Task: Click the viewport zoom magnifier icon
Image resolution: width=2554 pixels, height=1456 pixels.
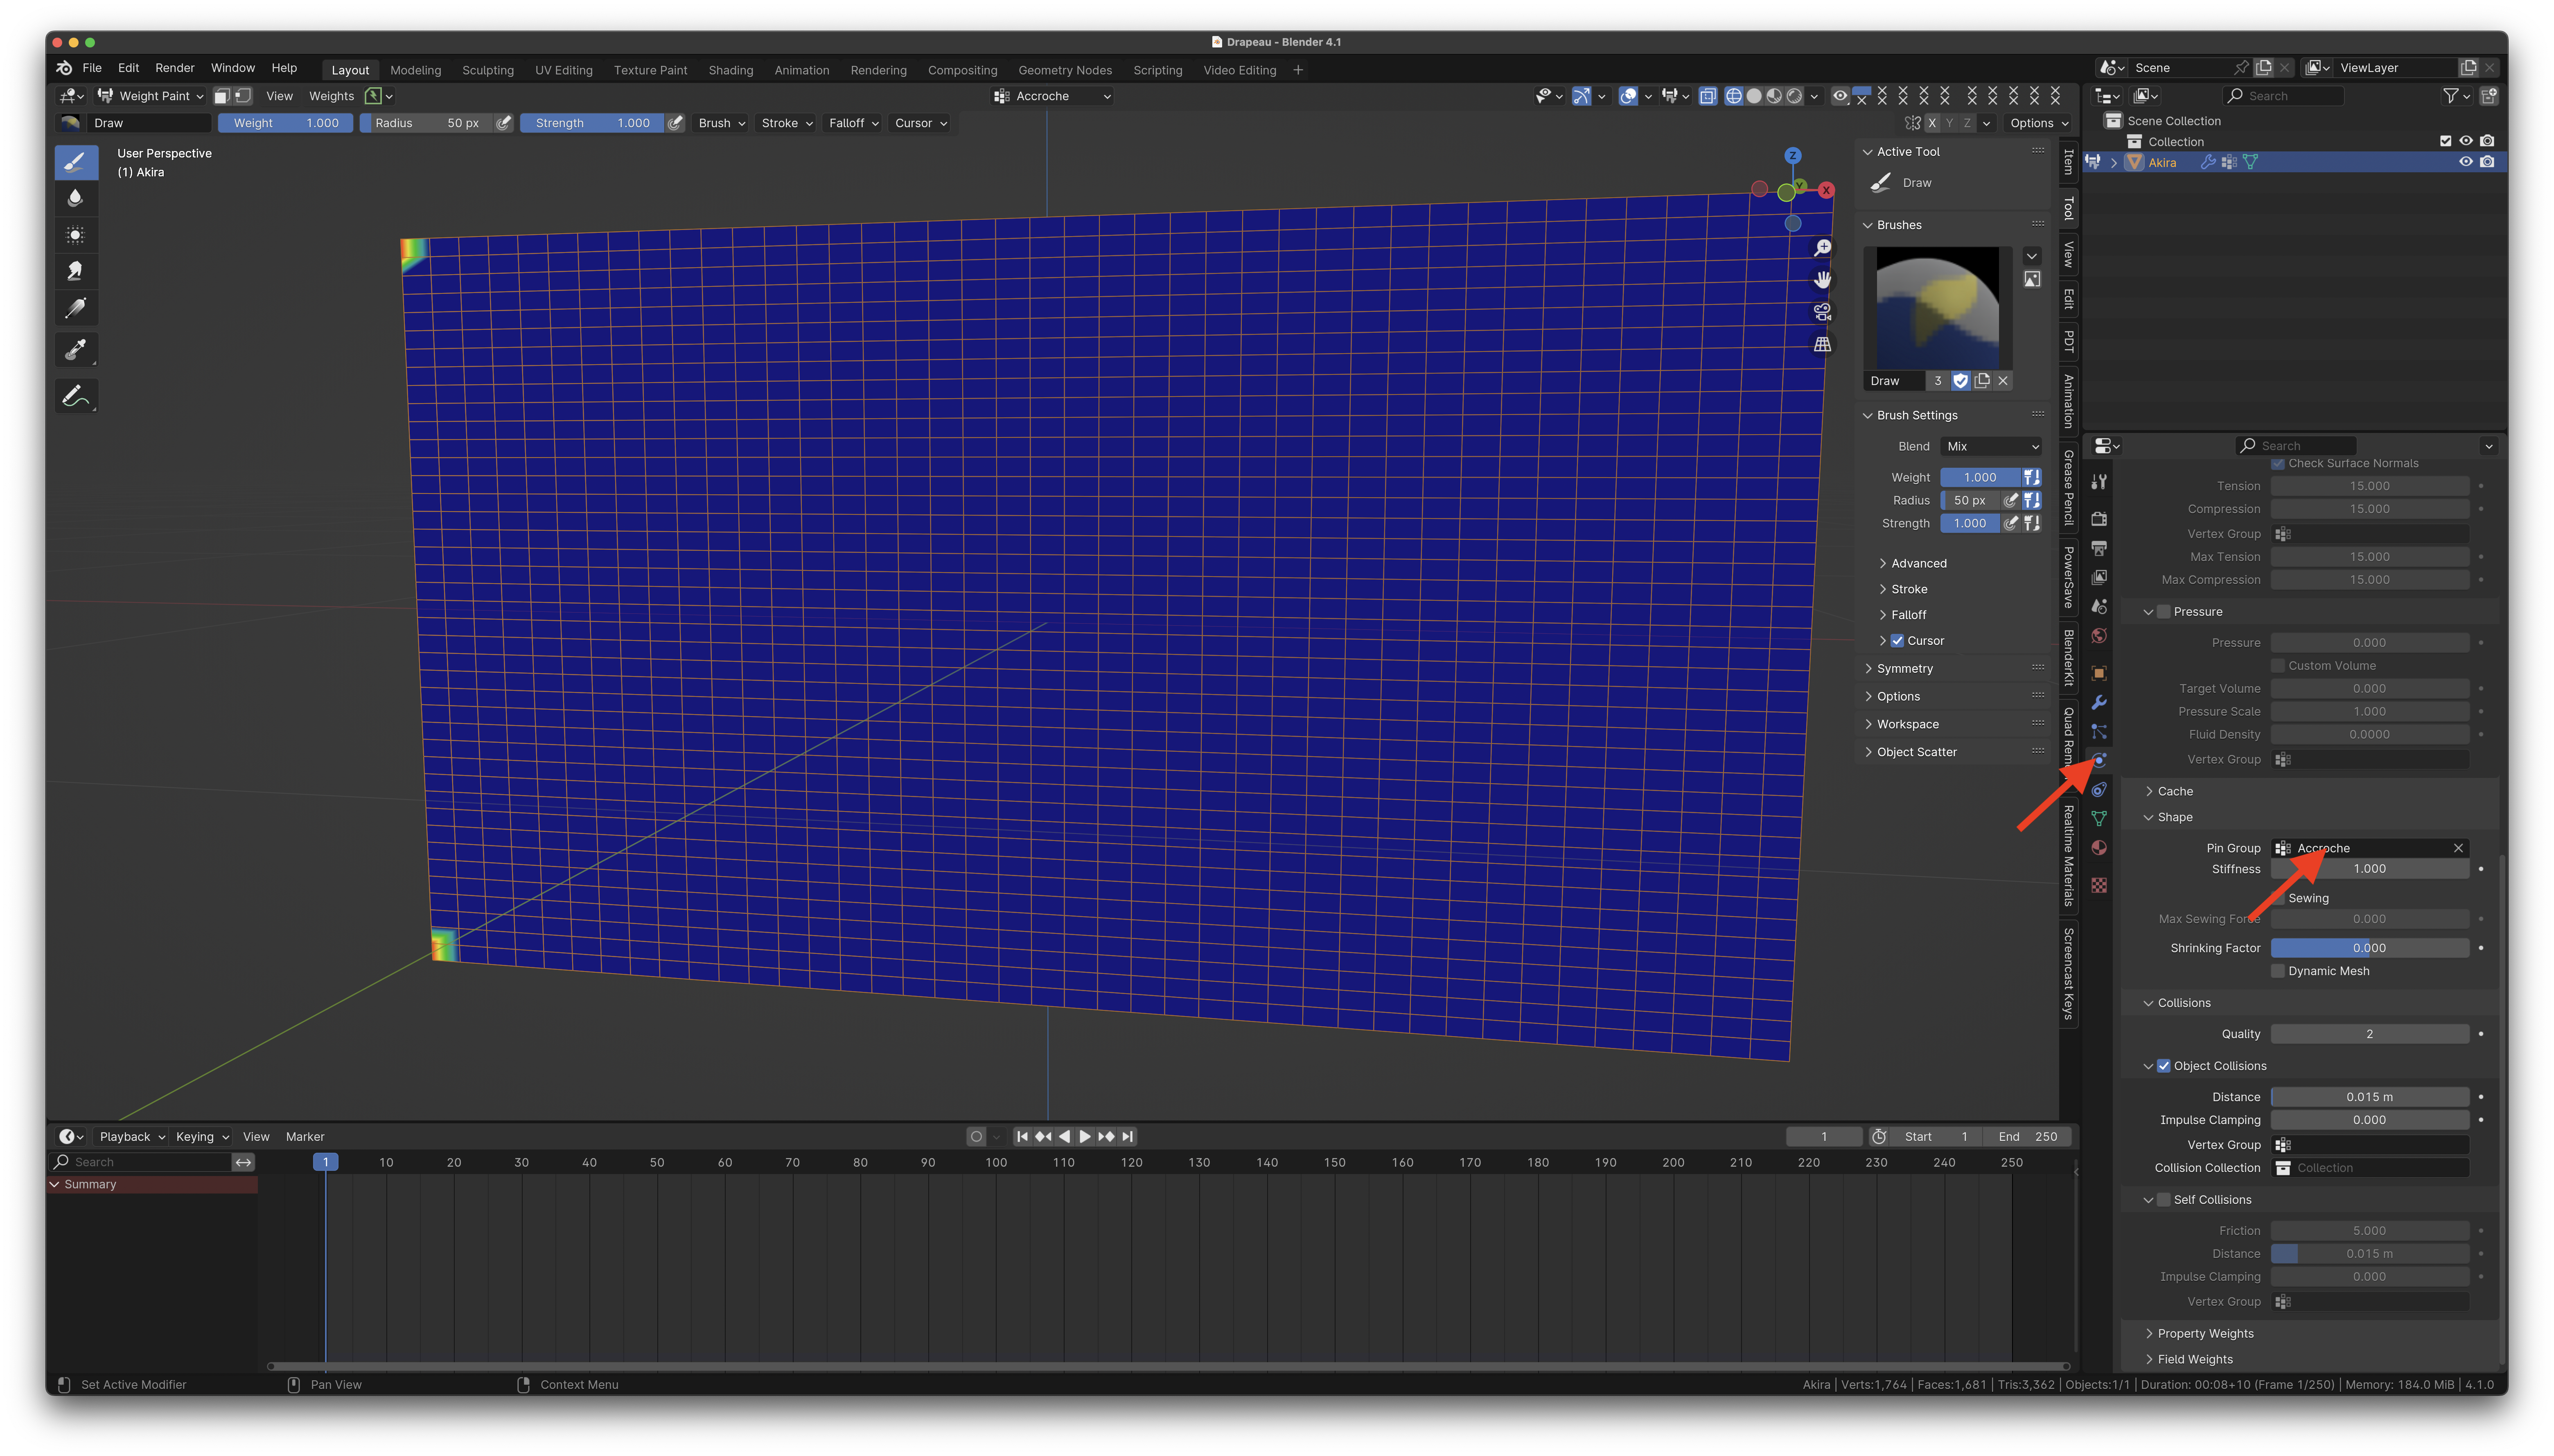Action: (x=1823, y=247)
